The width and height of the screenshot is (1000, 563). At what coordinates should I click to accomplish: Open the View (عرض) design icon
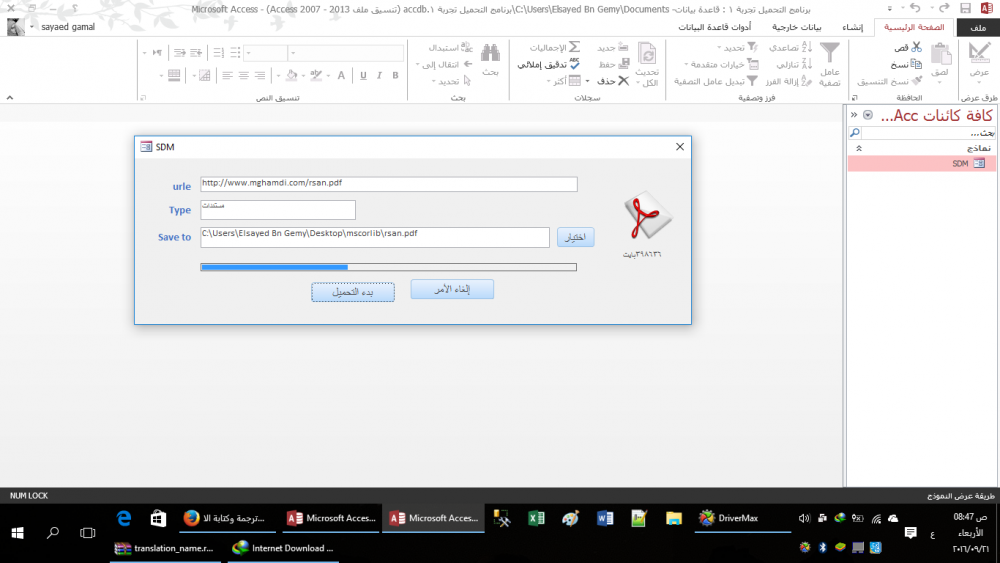(x=979, y=53)
